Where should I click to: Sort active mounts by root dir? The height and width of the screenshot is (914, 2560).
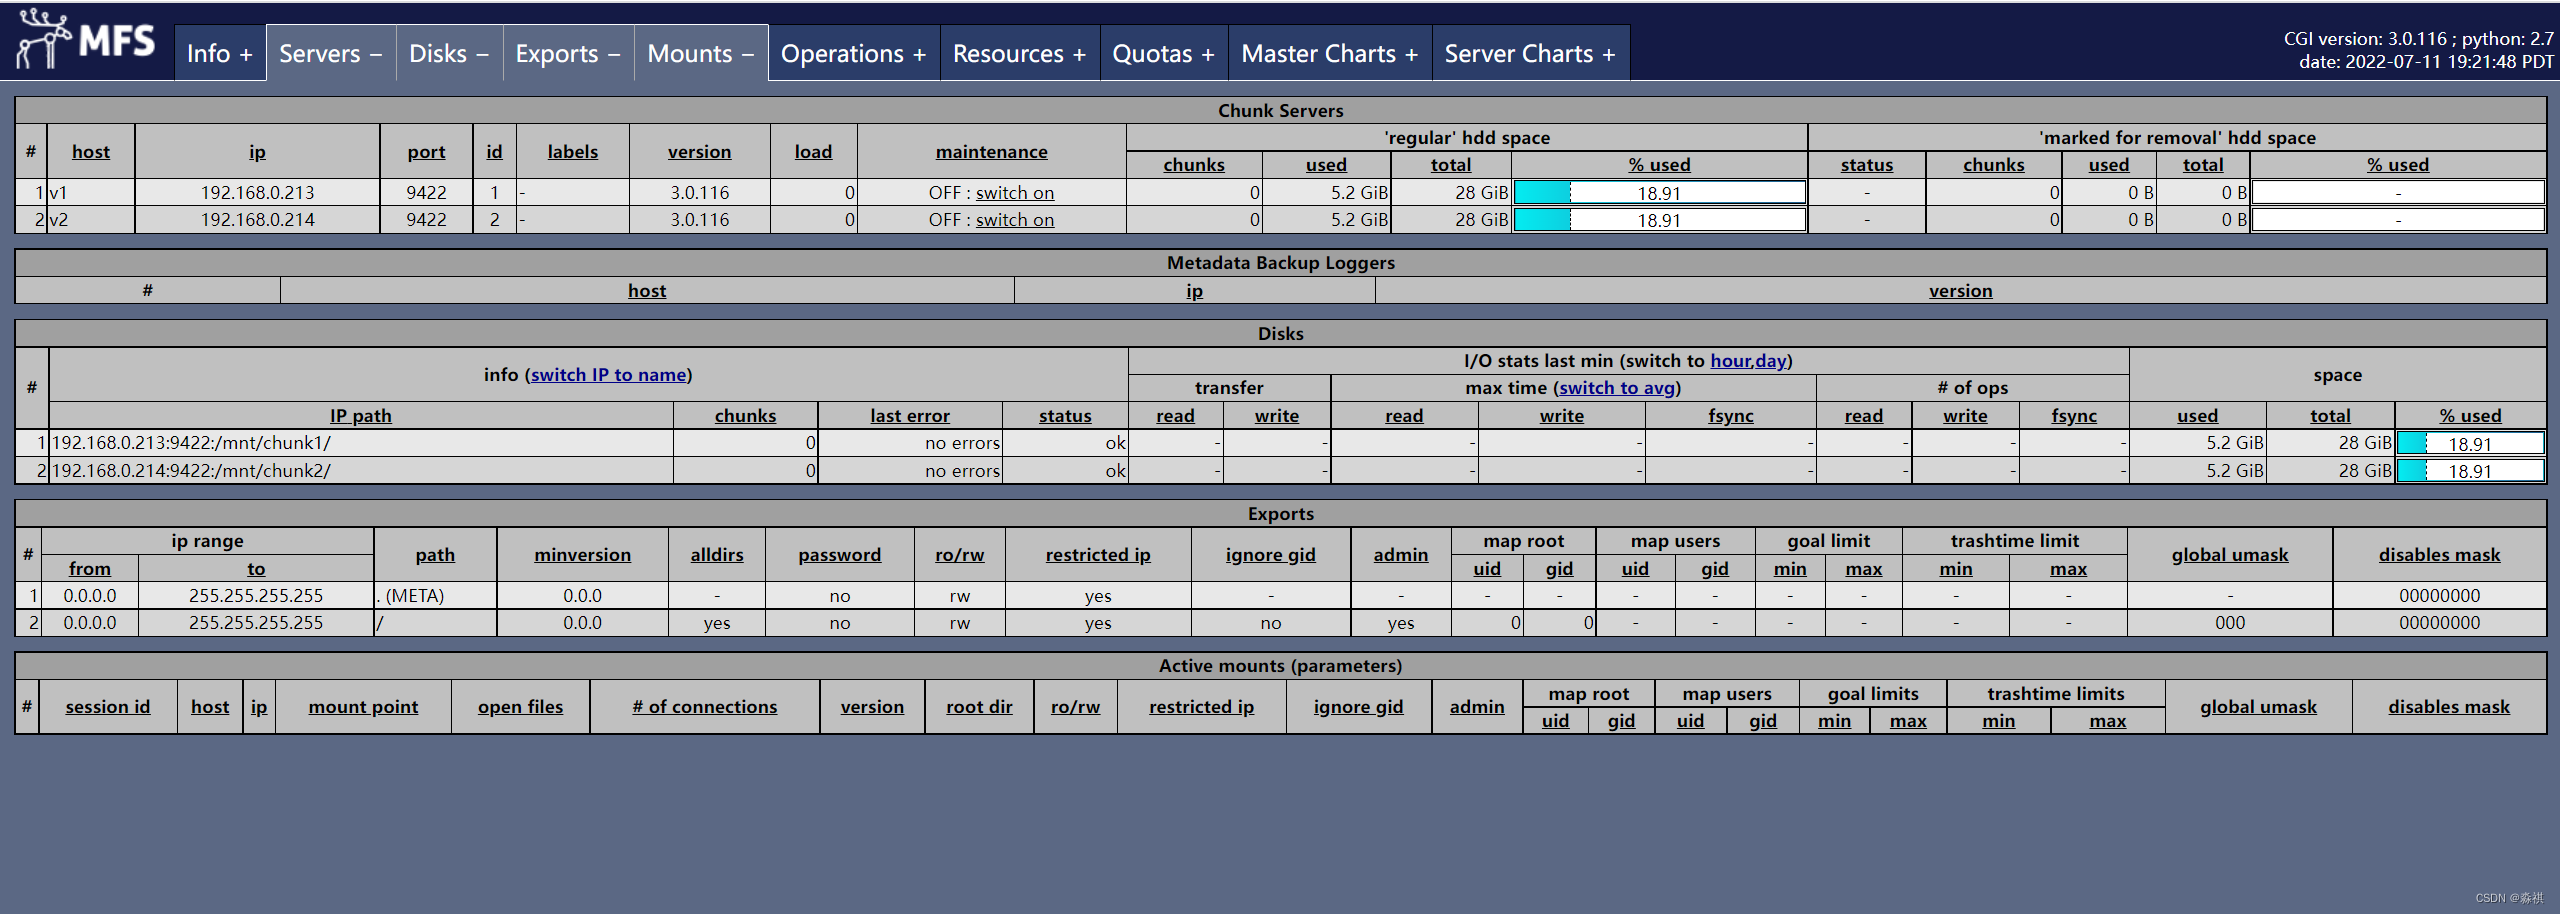pos(979,707)
